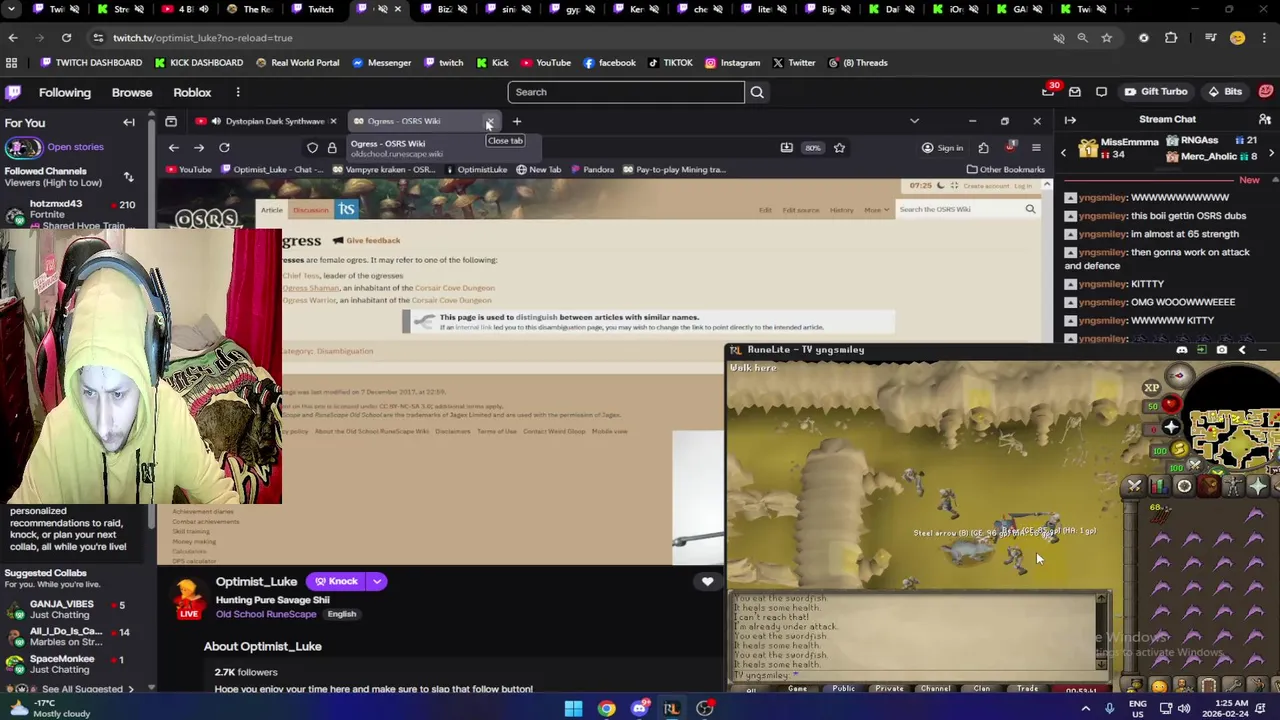
Task: Click the Bits button
Action: click(x=1225, y=92)
